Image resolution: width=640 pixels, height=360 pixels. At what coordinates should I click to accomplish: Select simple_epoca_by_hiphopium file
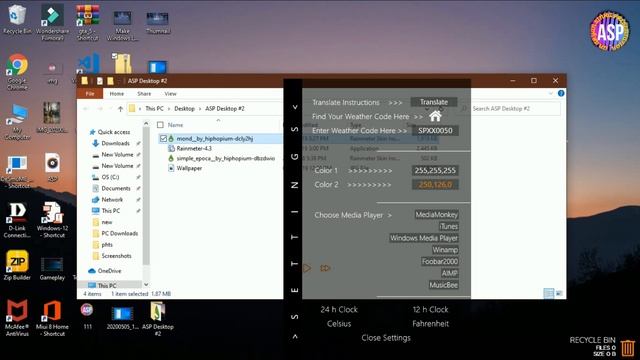coord(222,158)
